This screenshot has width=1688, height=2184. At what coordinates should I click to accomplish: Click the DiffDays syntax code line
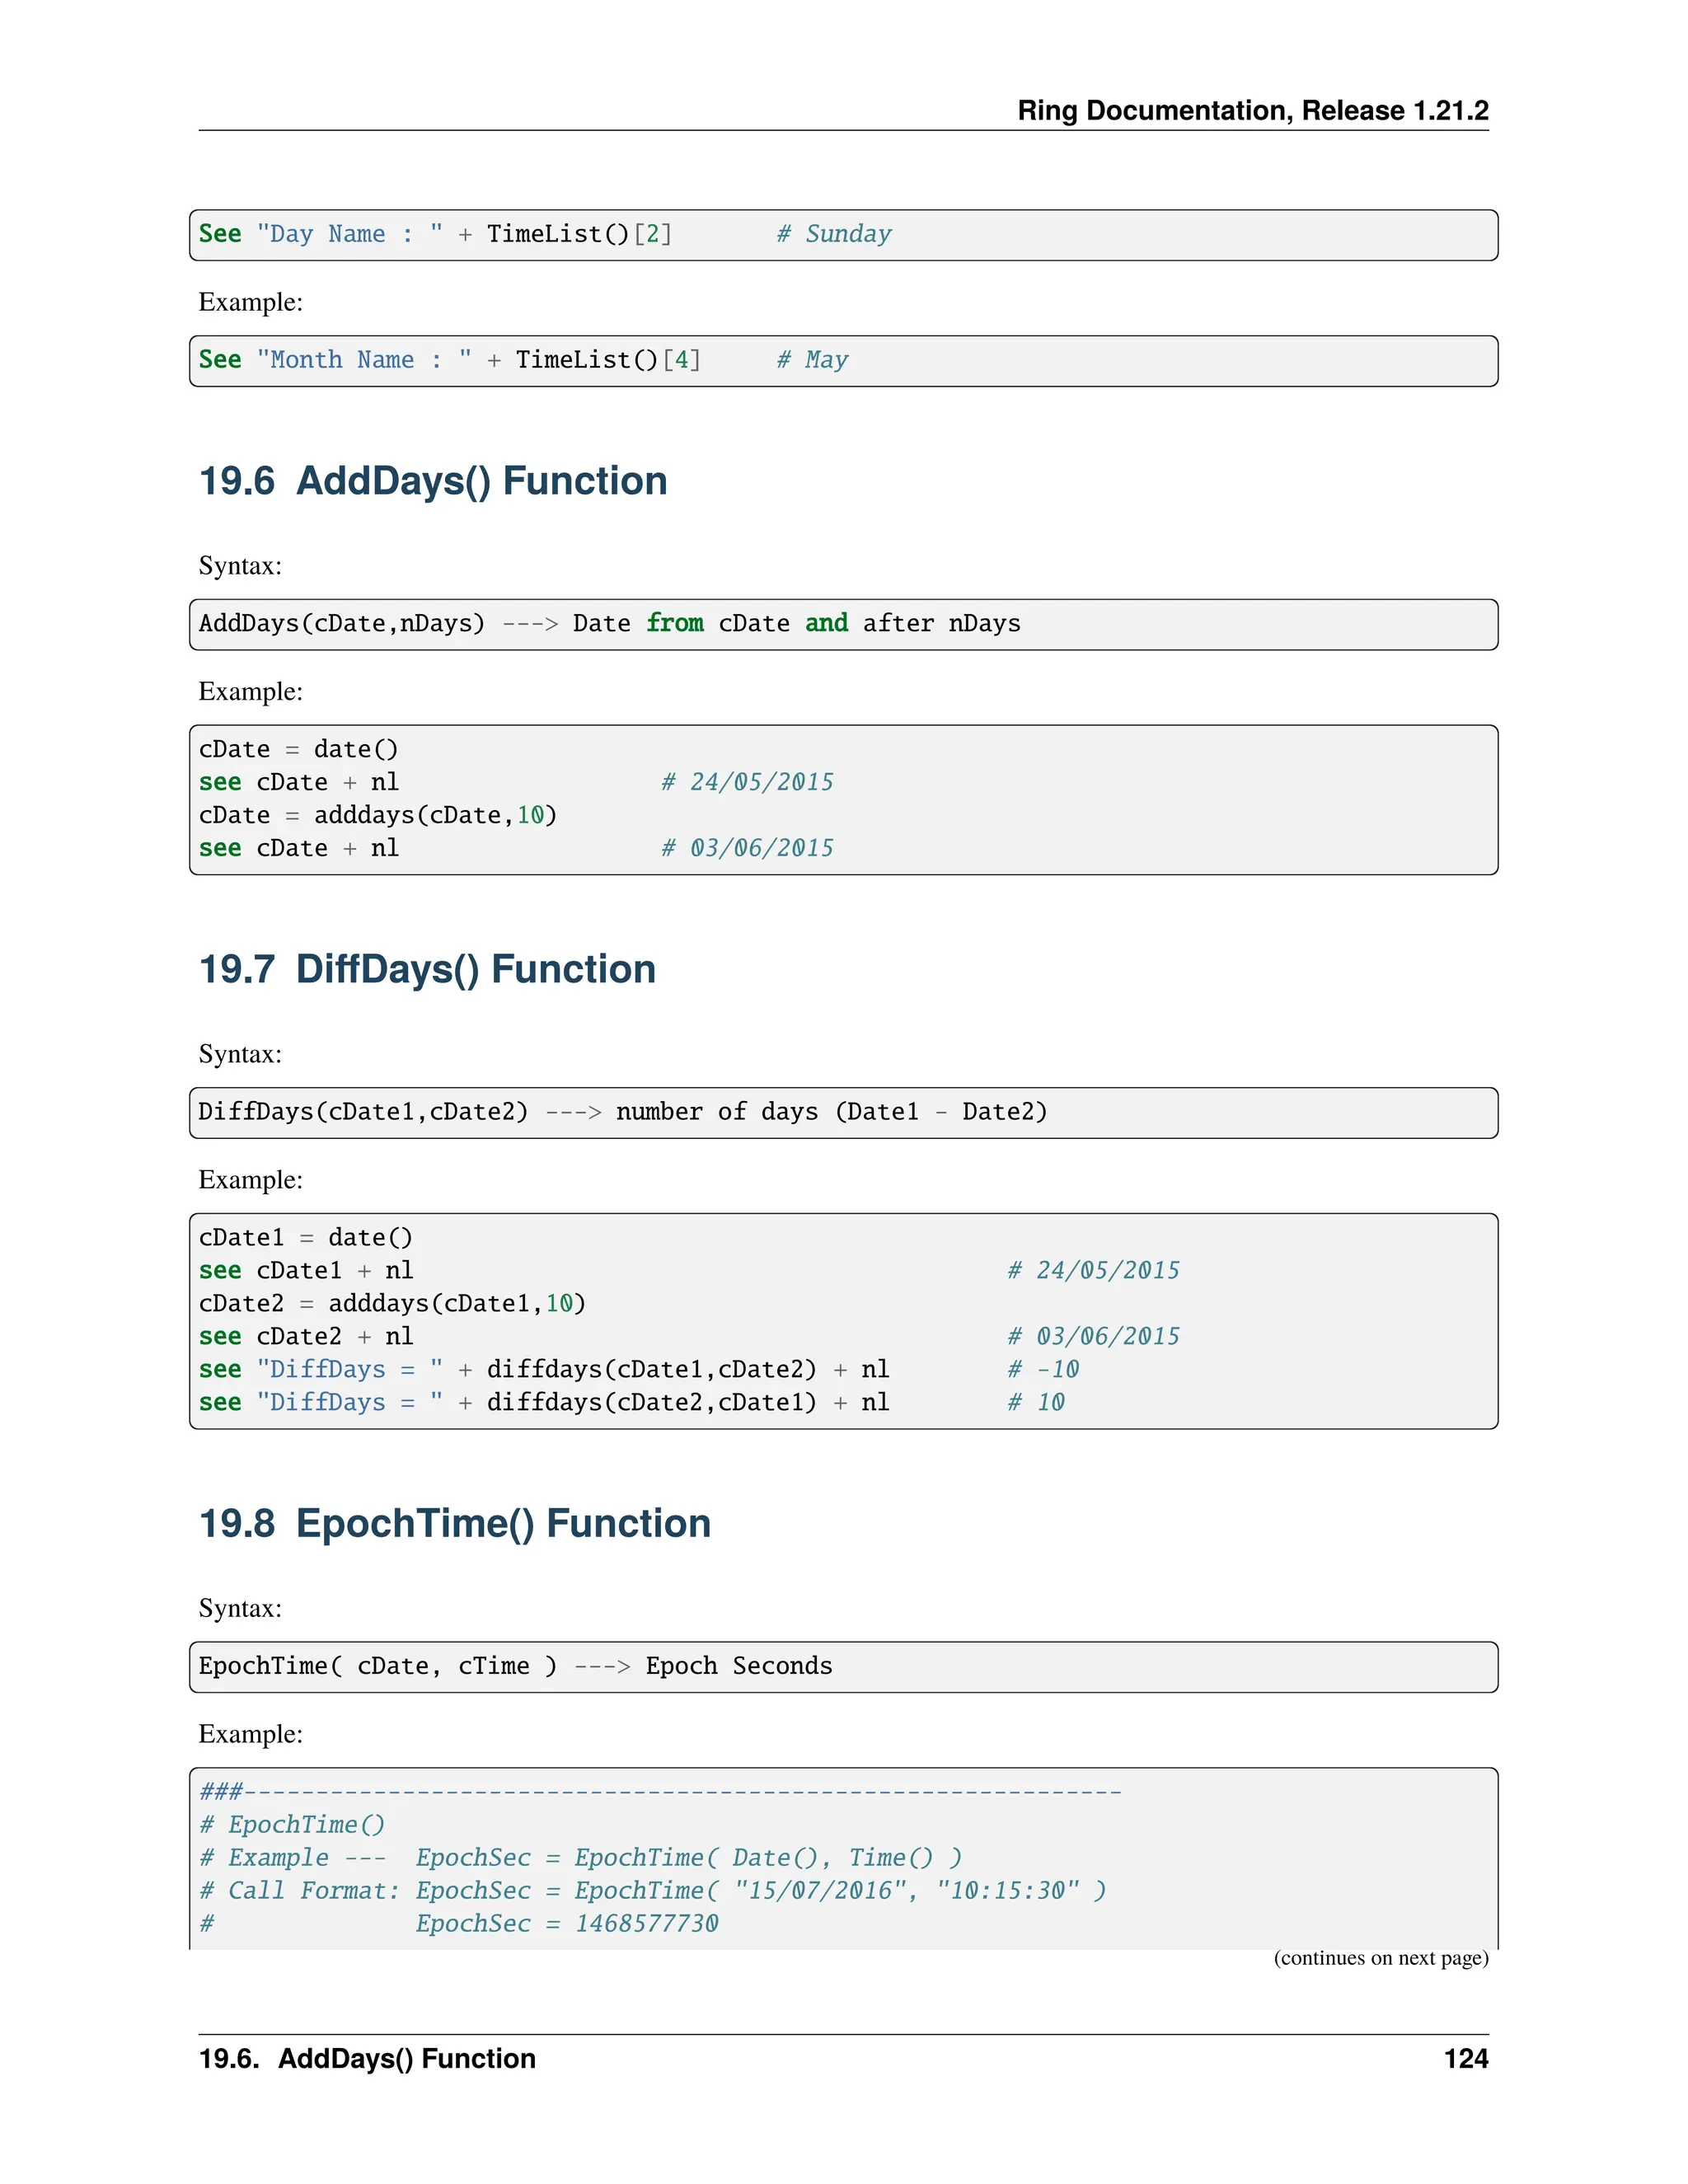coord(622,1112)
